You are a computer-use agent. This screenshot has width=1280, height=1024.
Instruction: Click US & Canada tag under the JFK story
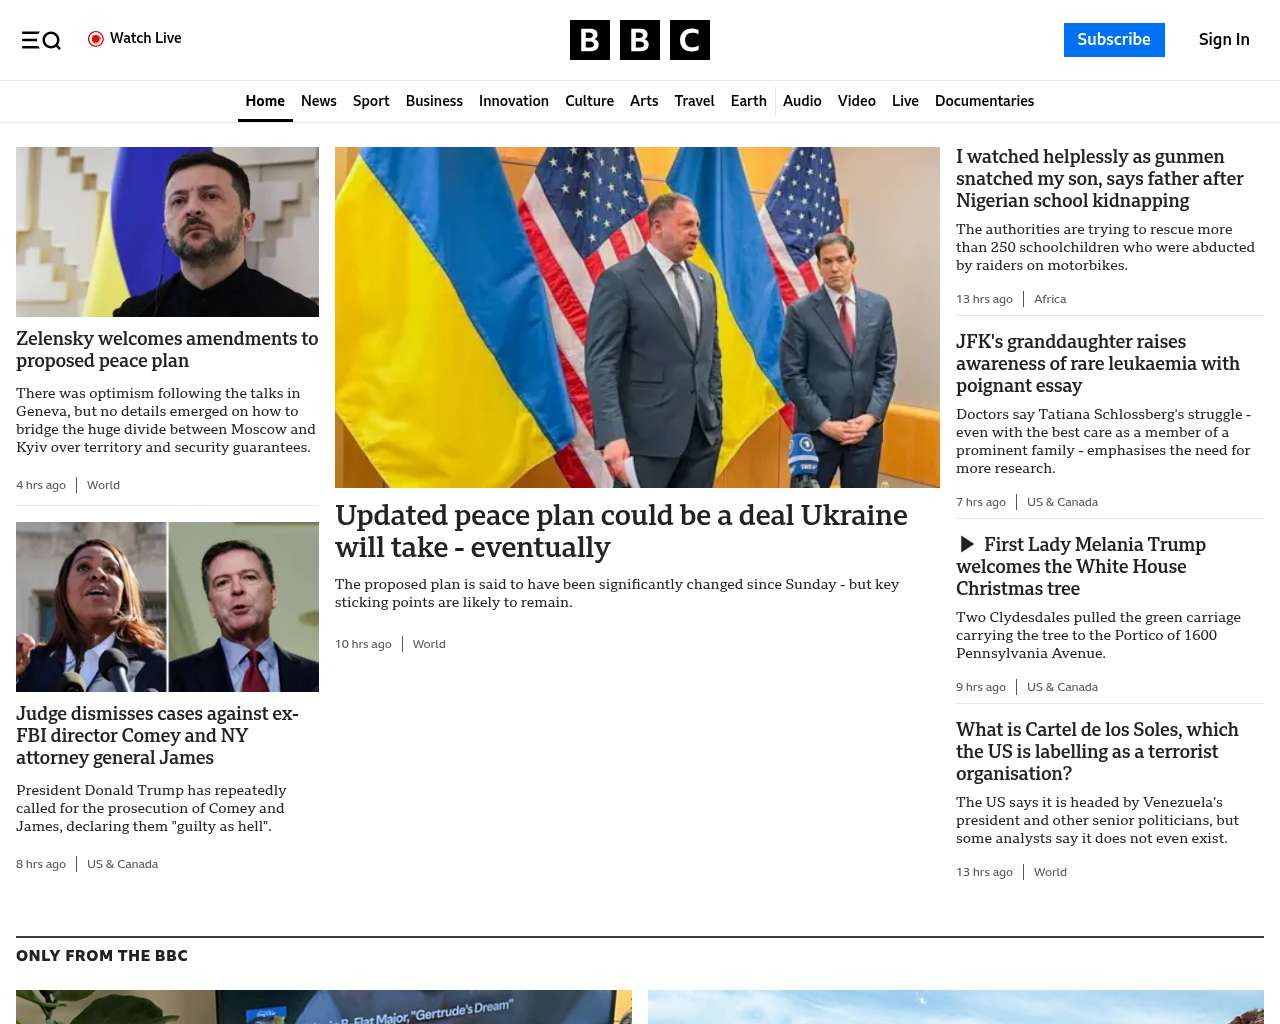[1062, 502]
